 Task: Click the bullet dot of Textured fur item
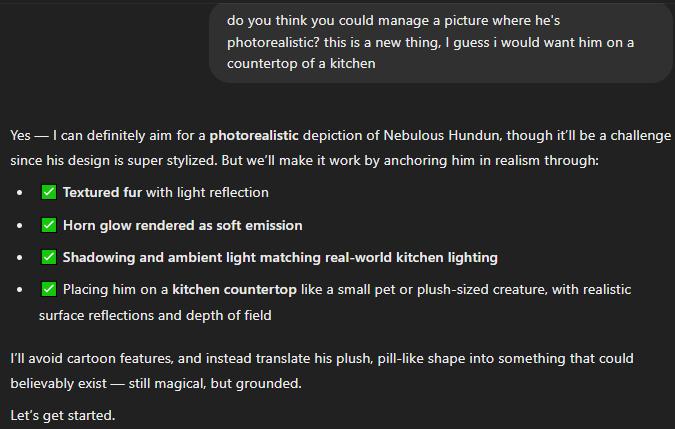19,193
